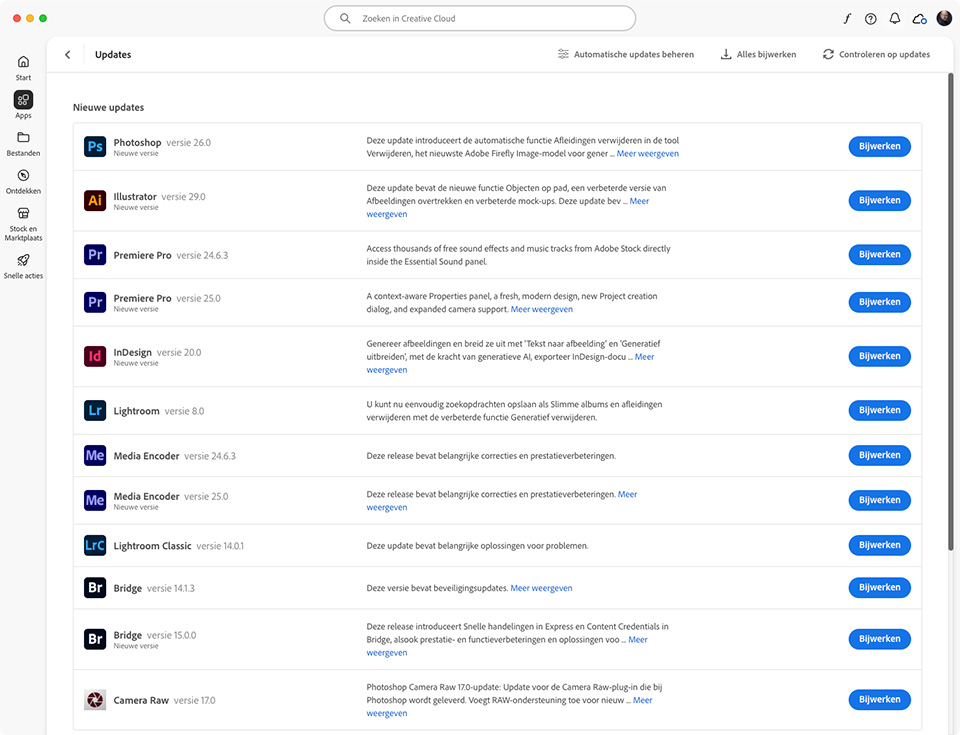Screen dimensions: 960x735
Task: Click the vertical scrollbar thumb
Action: [950, 311]
